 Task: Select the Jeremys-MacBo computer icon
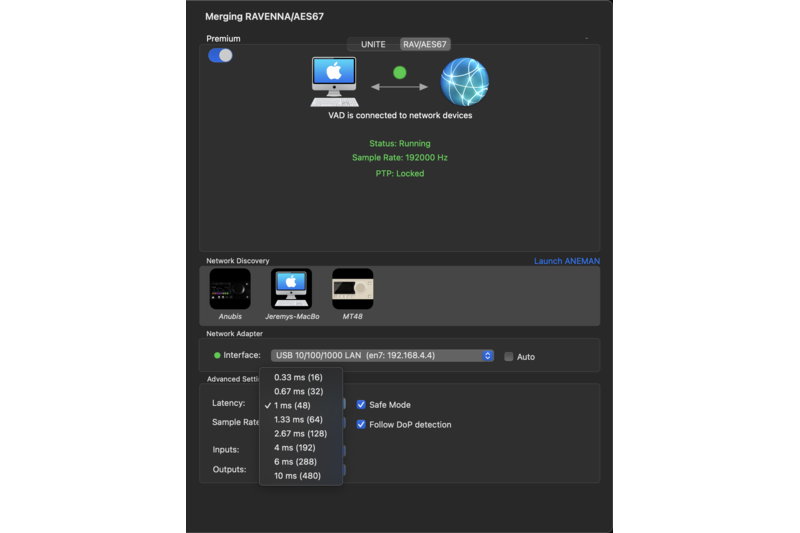(291, 289)
